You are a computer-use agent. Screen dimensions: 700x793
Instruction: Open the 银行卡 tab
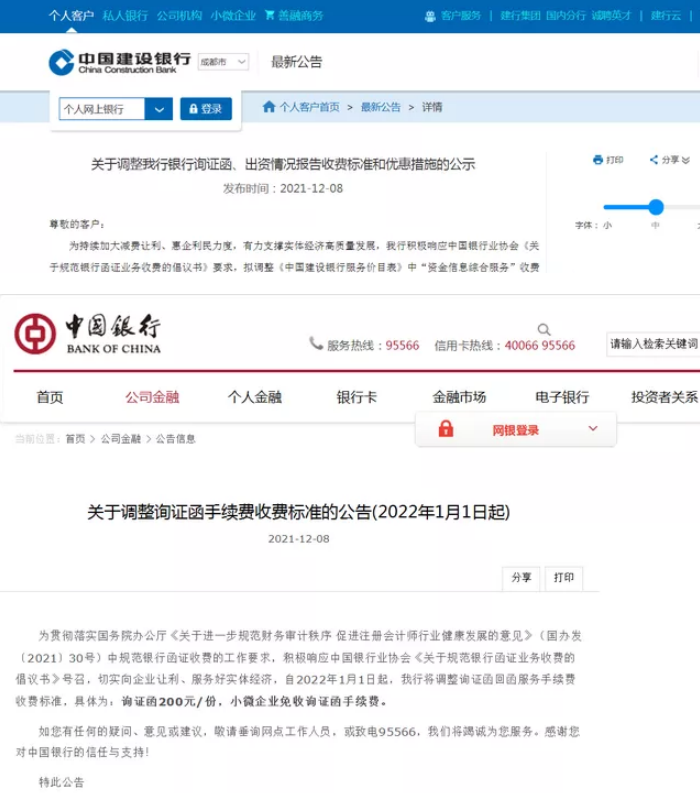click(x=357, y=398)
